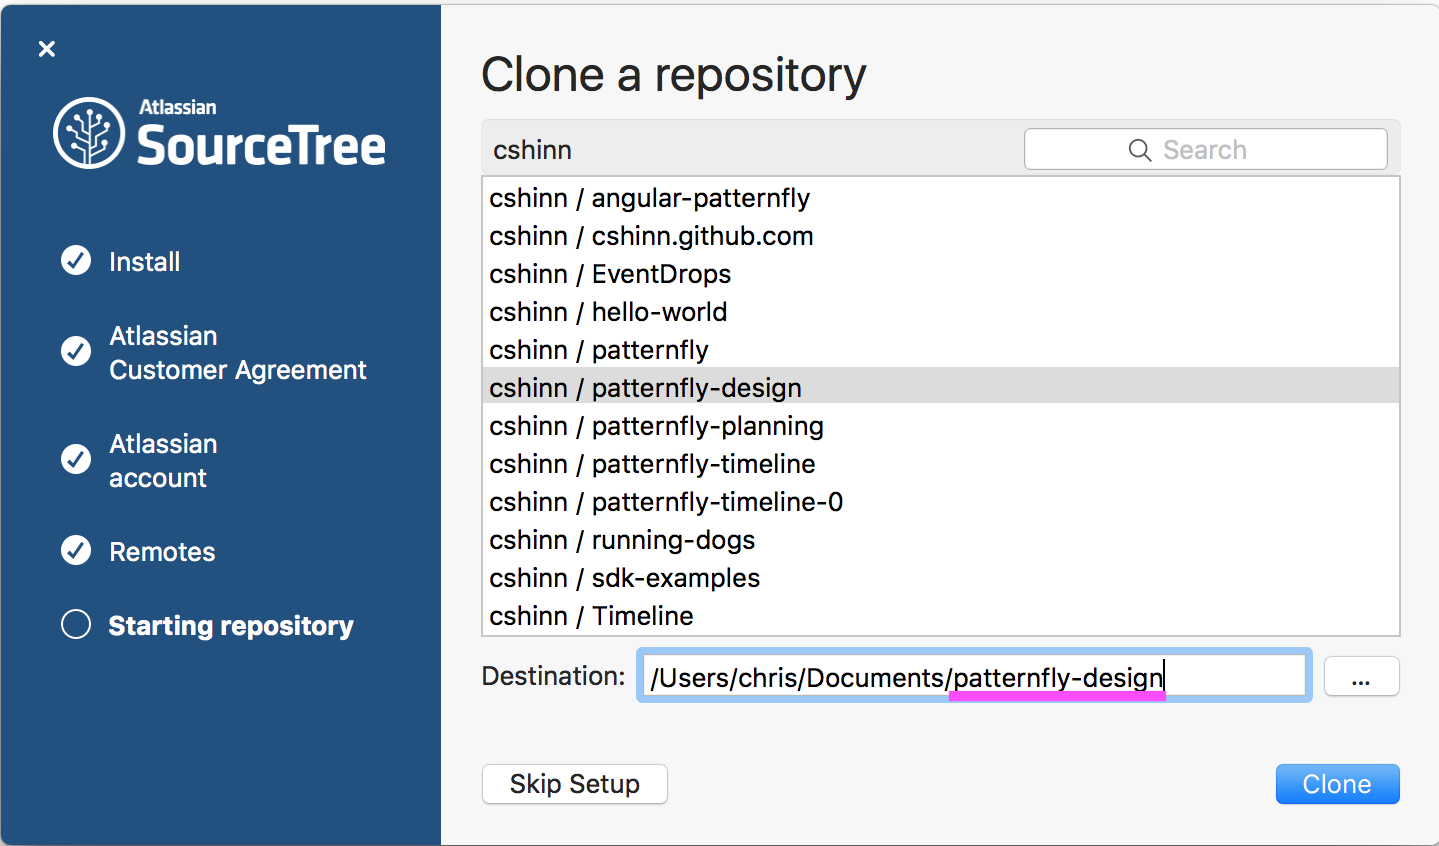The height and width of the screenshot is (846, 1439).
Task: Select cshinn / Timeline repository
Action: (590, 616)
